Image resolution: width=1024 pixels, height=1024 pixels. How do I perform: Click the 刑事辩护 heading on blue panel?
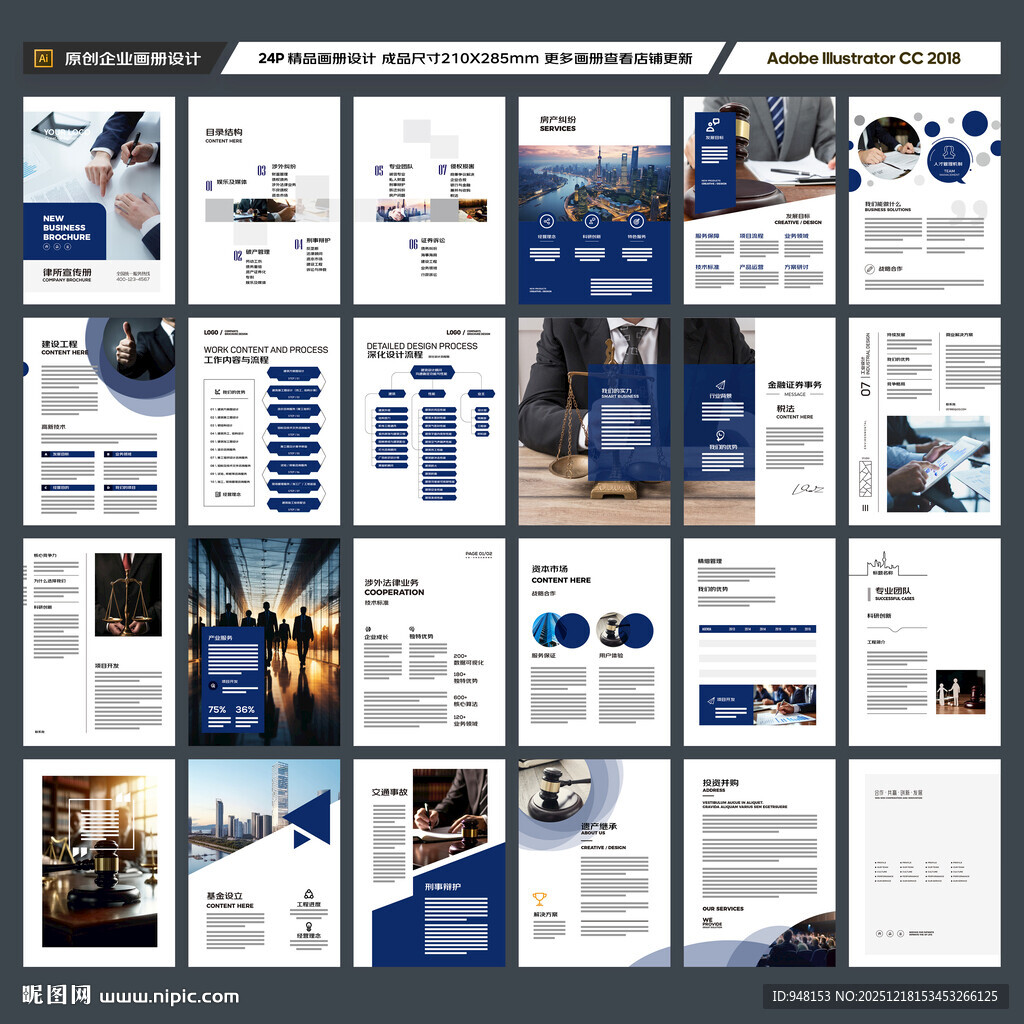point(442,886)
